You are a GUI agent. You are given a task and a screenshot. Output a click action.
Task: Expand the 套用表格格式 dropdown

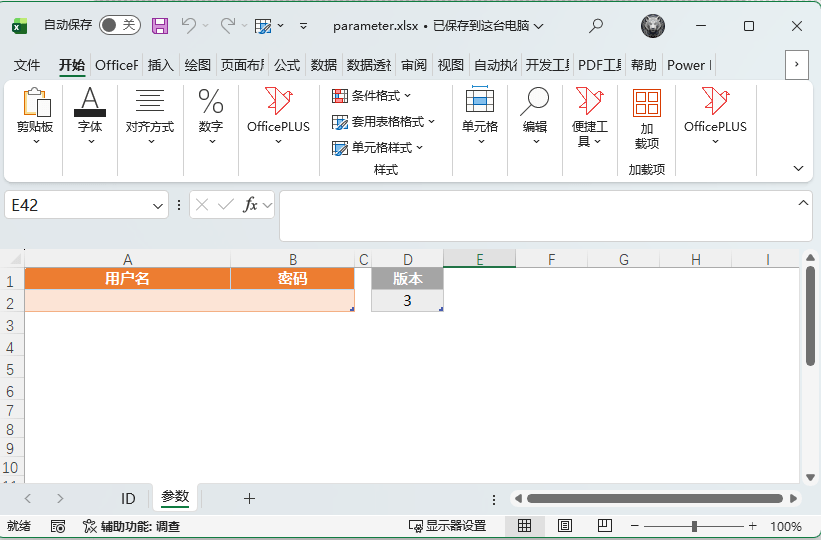pos(384,122)
